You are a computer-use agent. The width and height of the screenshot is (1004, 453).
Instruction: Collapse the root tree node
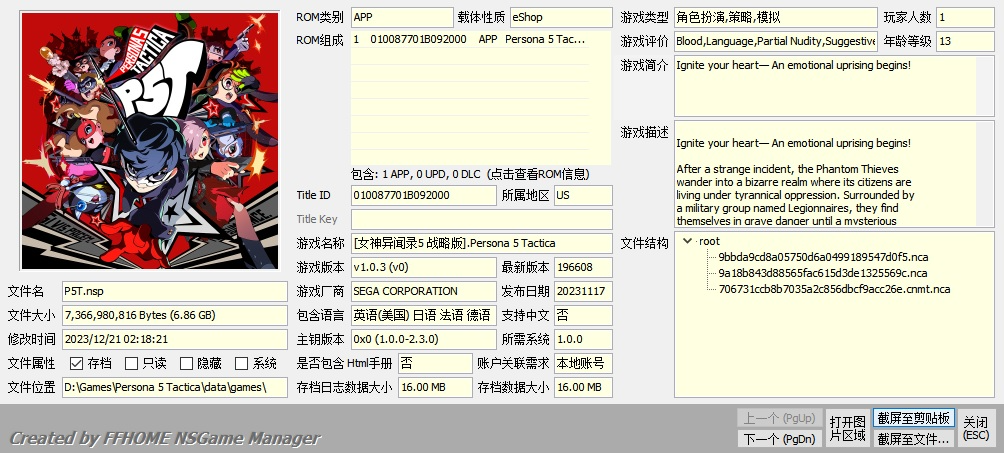click(688, 242)
